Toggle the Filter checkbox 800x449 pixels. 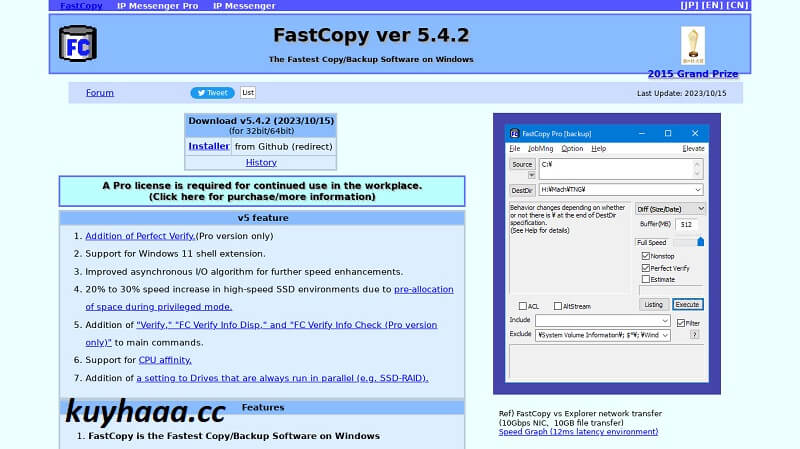tap(681, 323)
